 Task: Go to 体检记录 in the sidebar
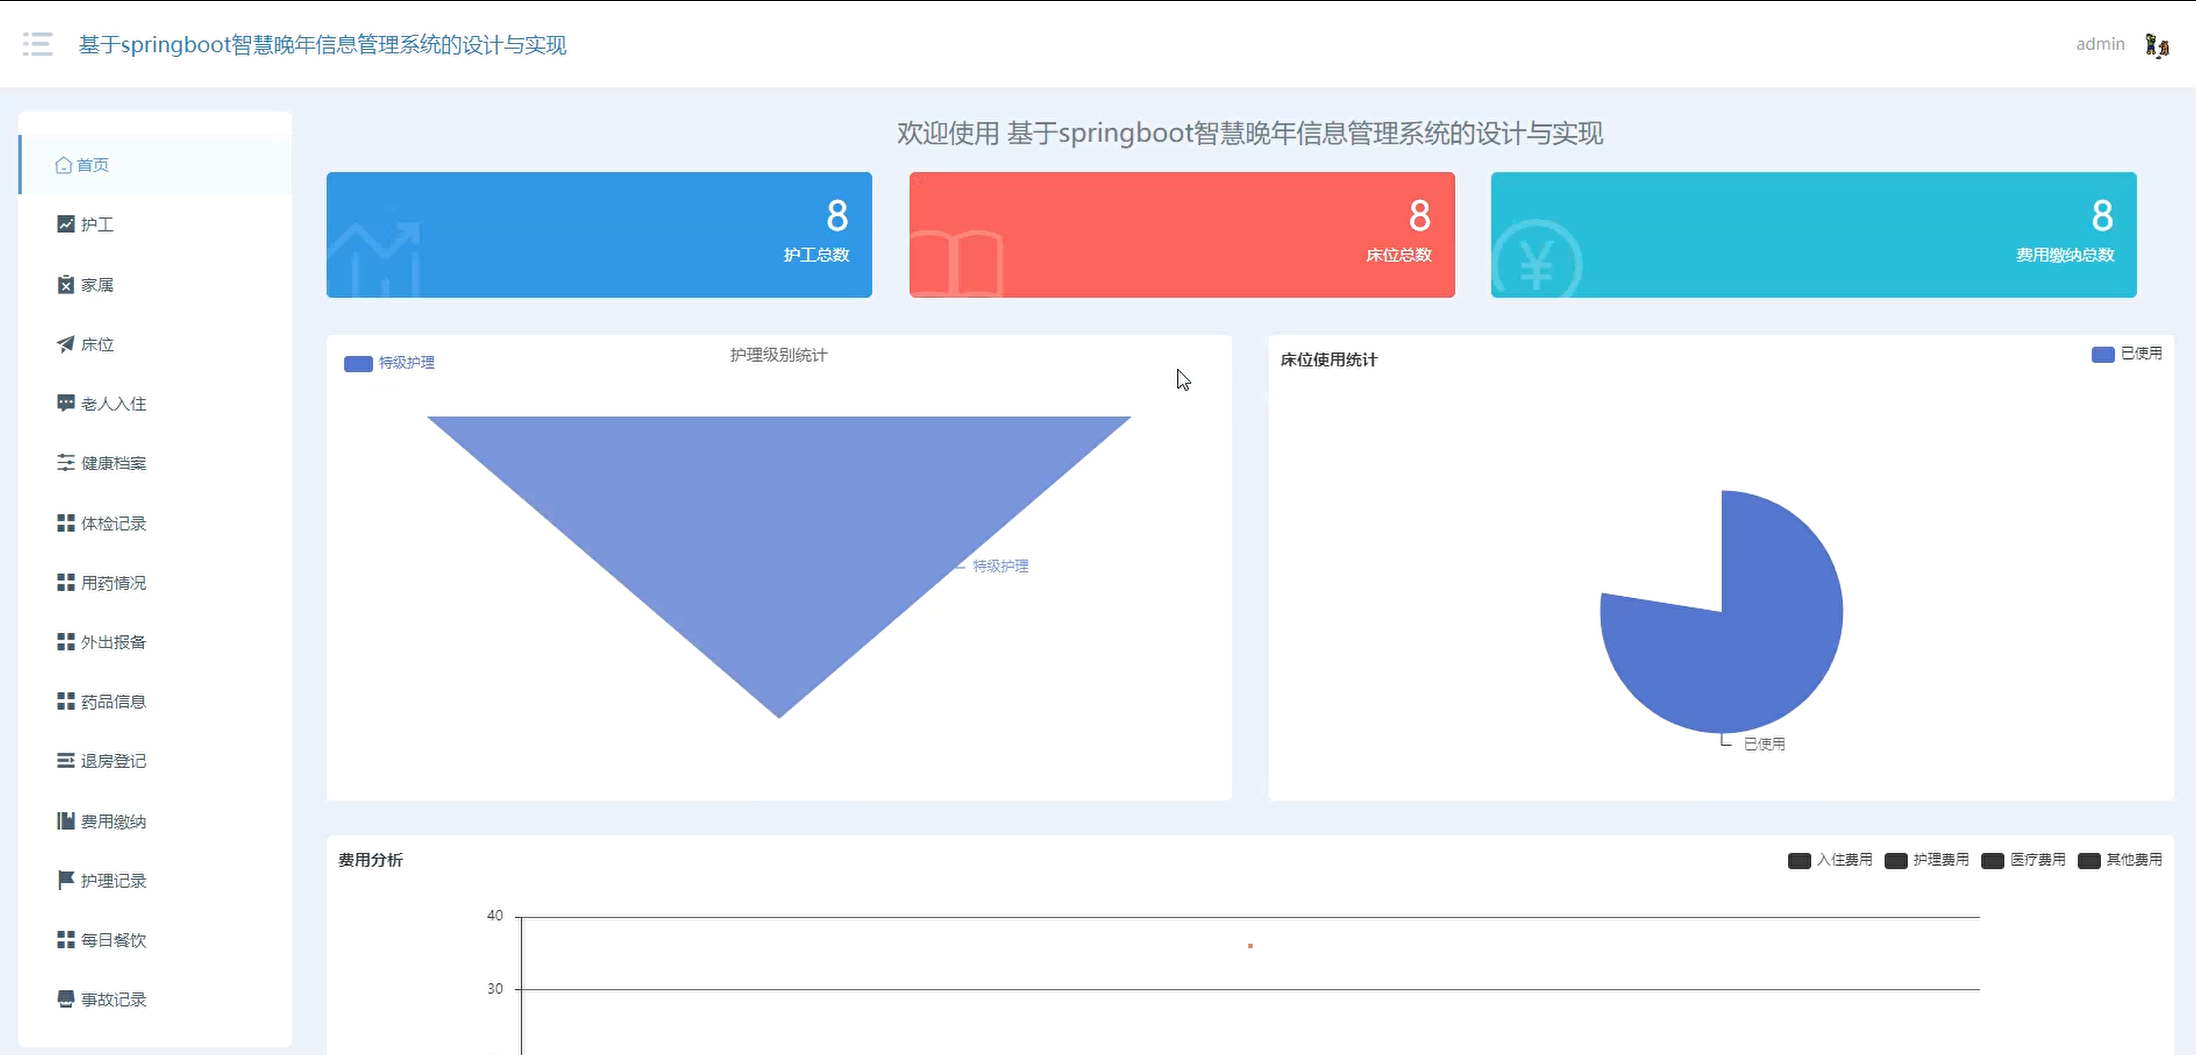pyautogui.click(x=155, y=523)
